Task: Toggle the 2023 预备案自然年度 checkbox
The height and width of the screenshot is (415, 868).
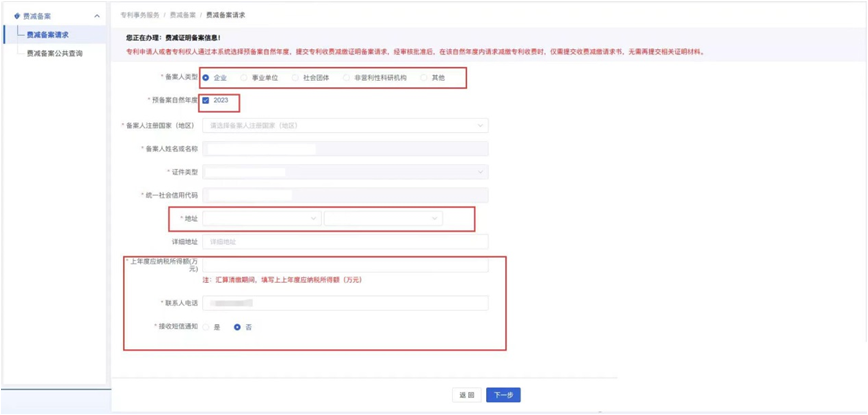Action: (206, 100)
